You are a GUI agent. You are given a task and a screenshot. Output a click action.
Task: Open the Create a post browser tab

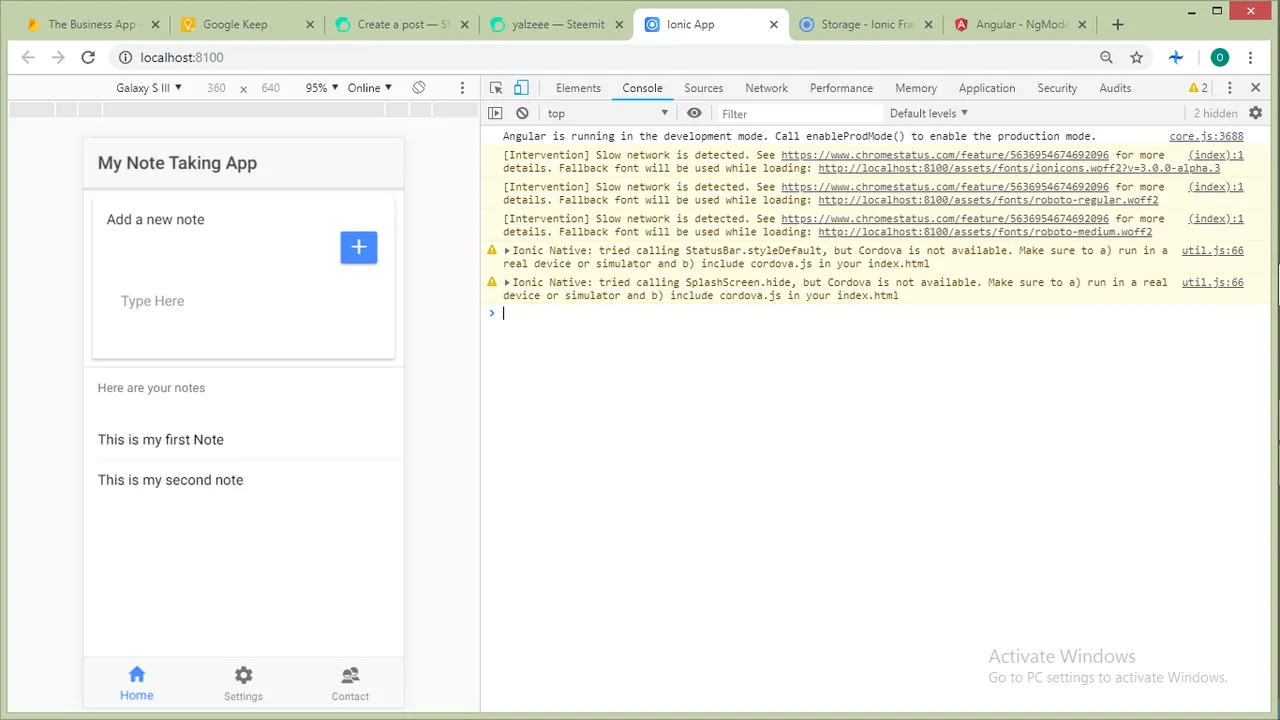click(x=403, y=24)
